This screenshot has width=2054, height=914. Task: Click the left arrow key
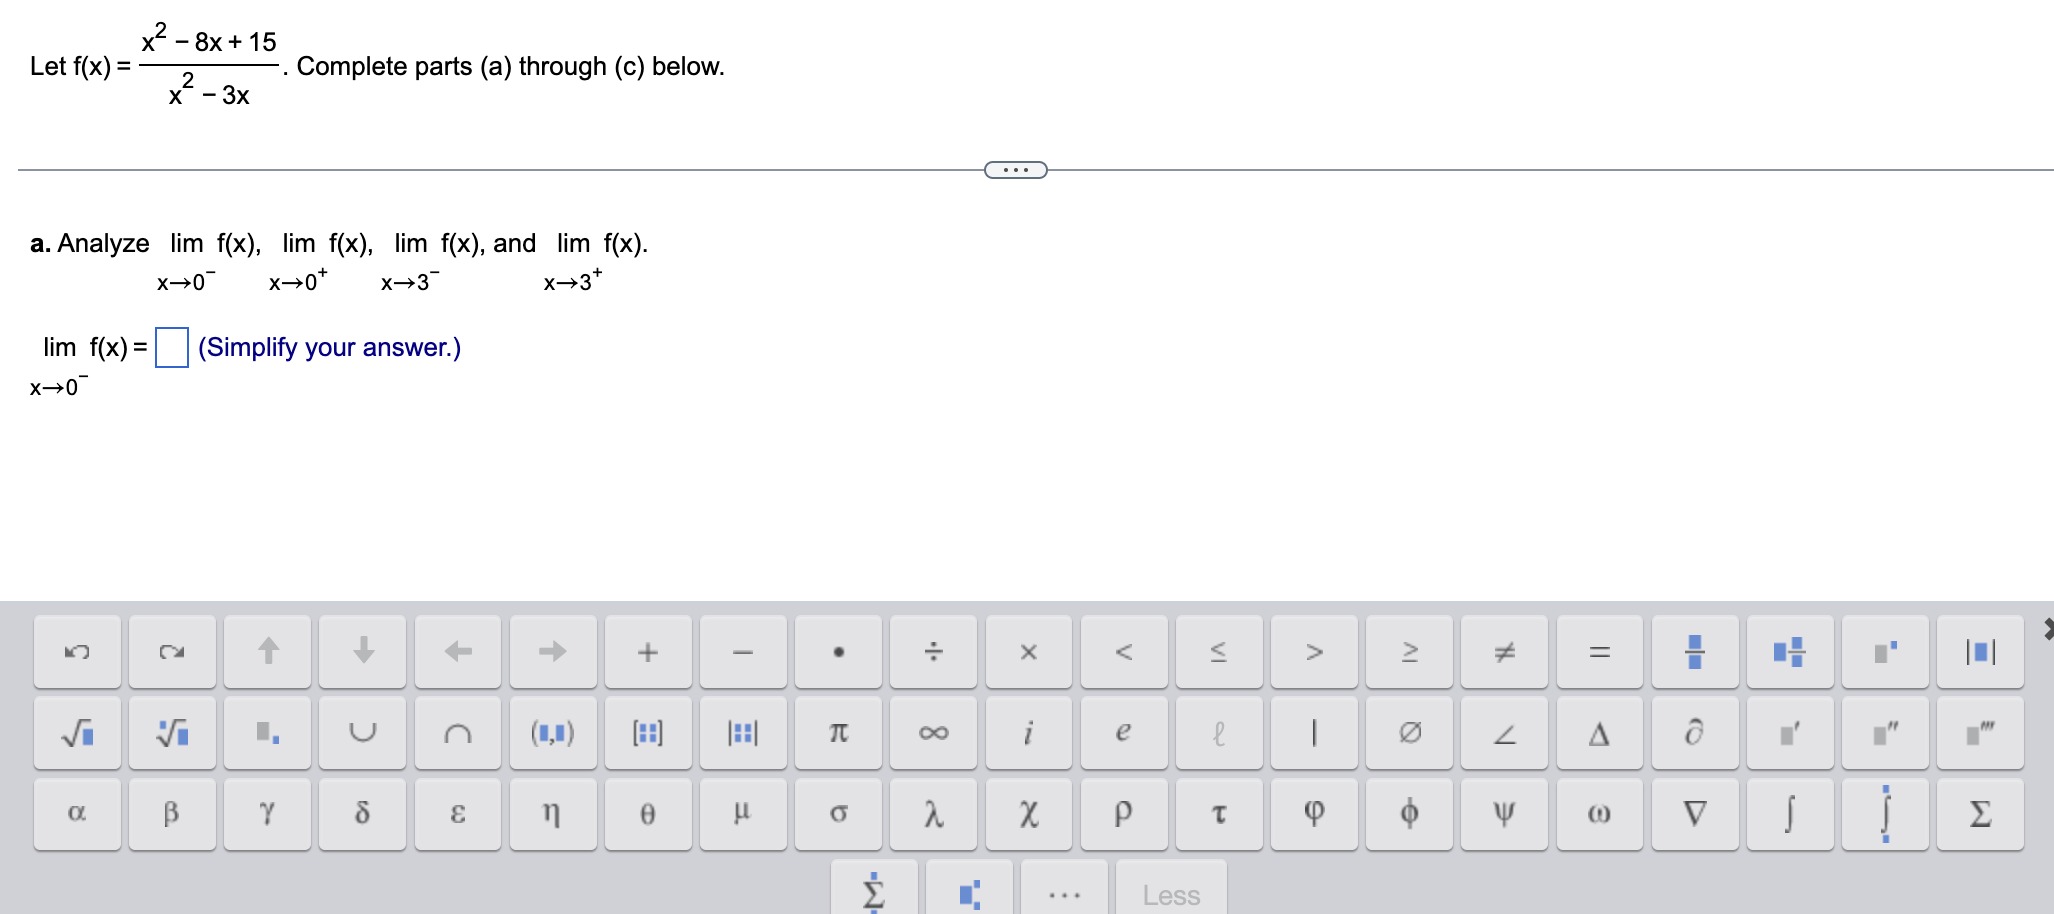[x=458, y=652]
